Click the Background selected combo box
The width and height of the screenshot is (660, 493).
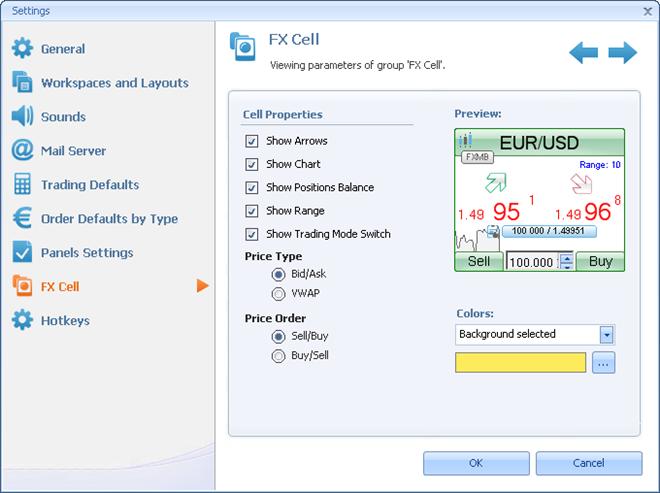[535, 335]
